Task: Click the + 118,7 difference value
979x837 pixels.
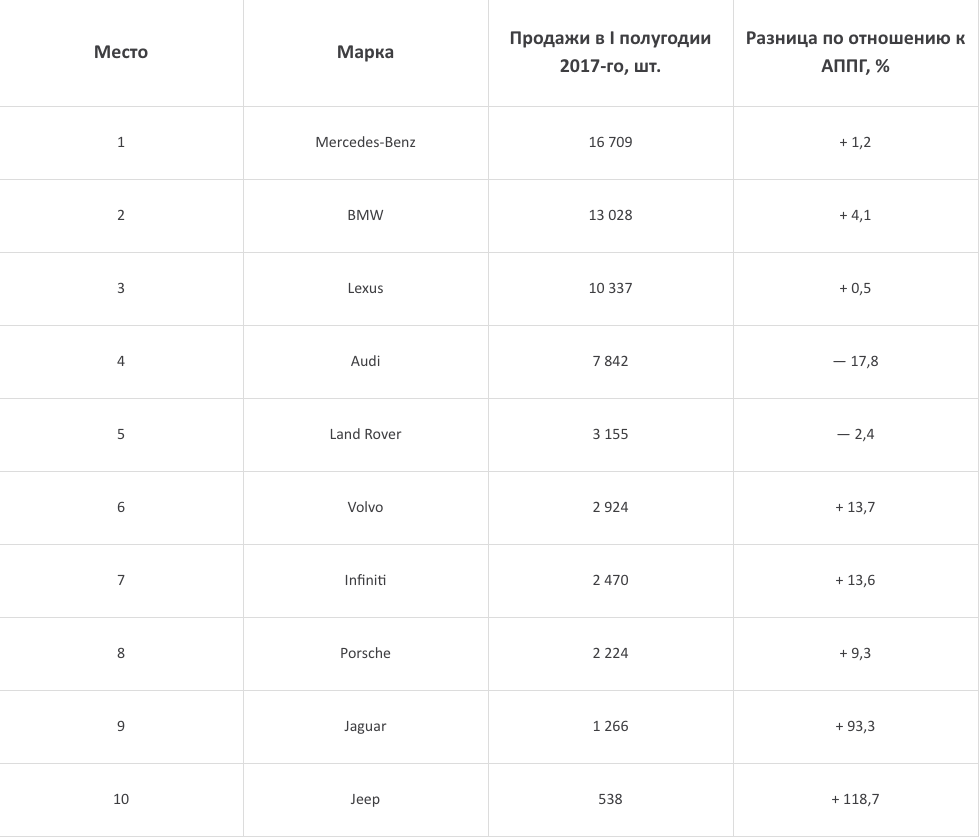Action: 855,799
